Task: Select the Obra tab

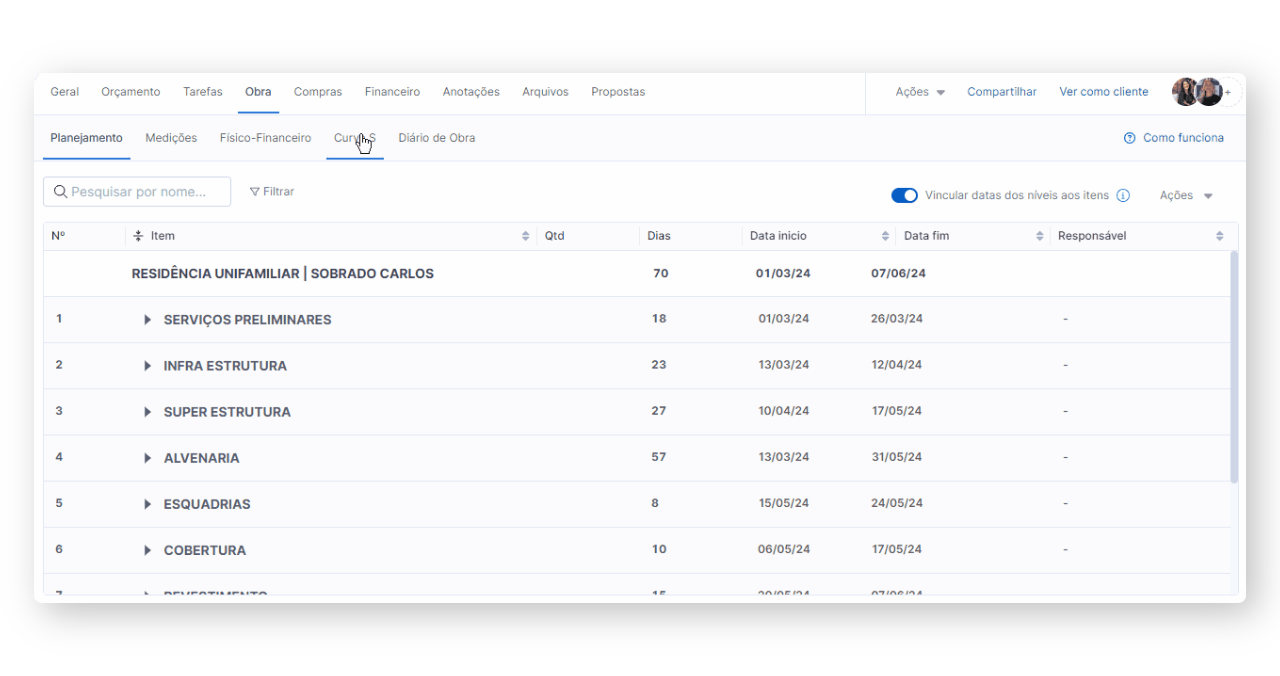Action: [258, 92]
